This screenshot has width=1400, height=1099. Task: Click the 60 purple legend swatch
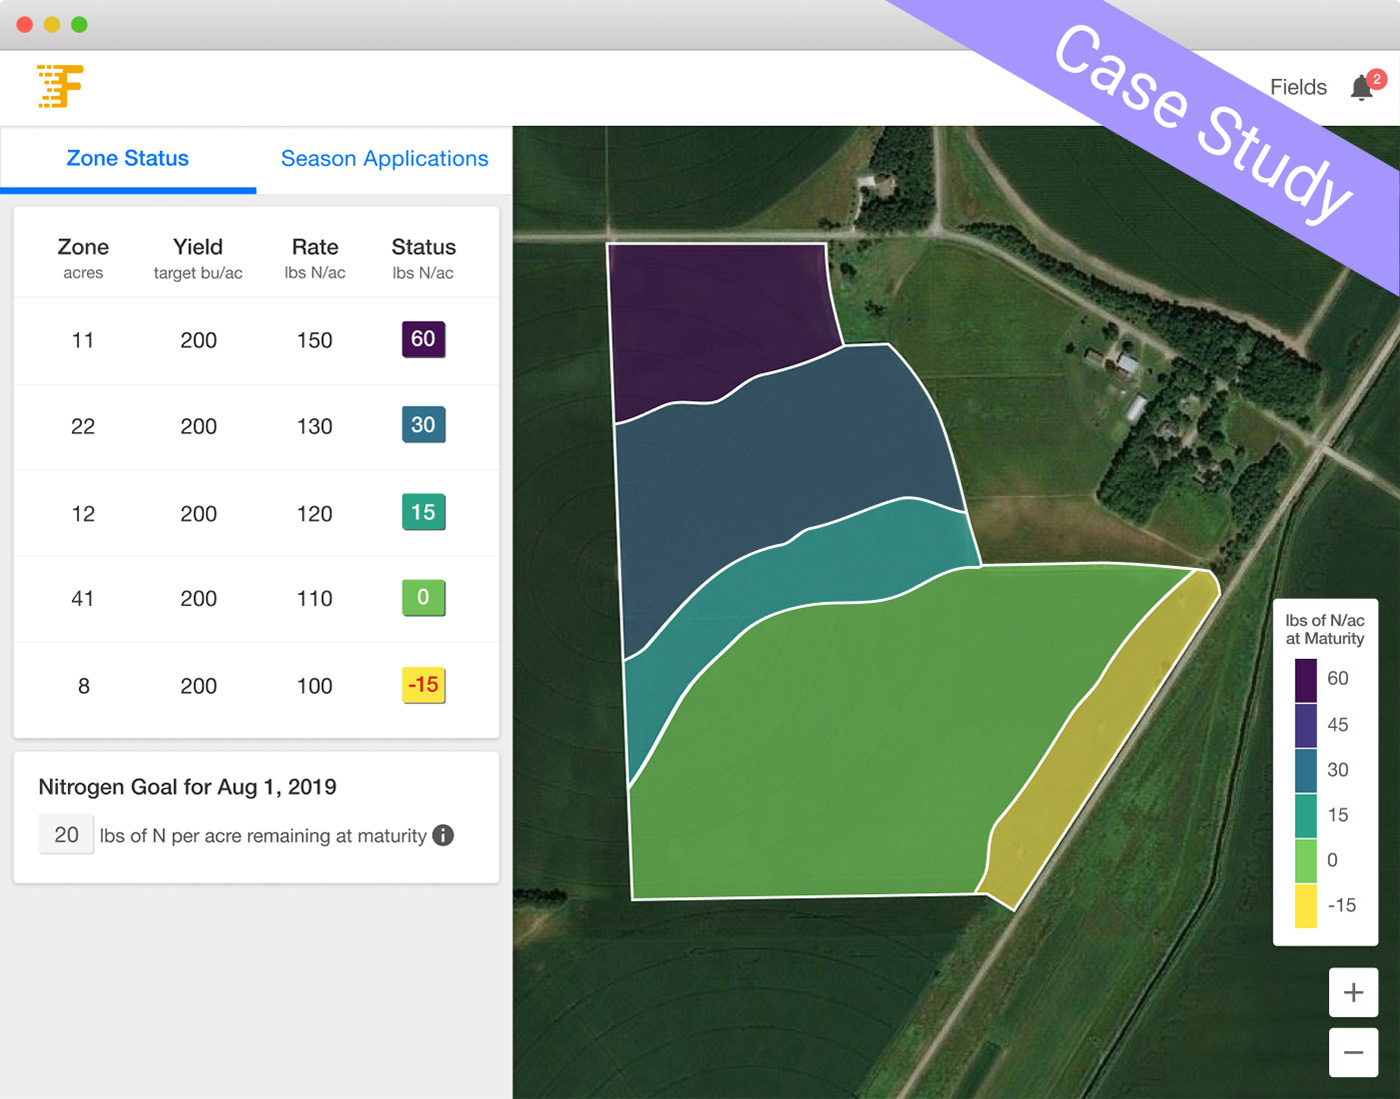[1306, 680]
